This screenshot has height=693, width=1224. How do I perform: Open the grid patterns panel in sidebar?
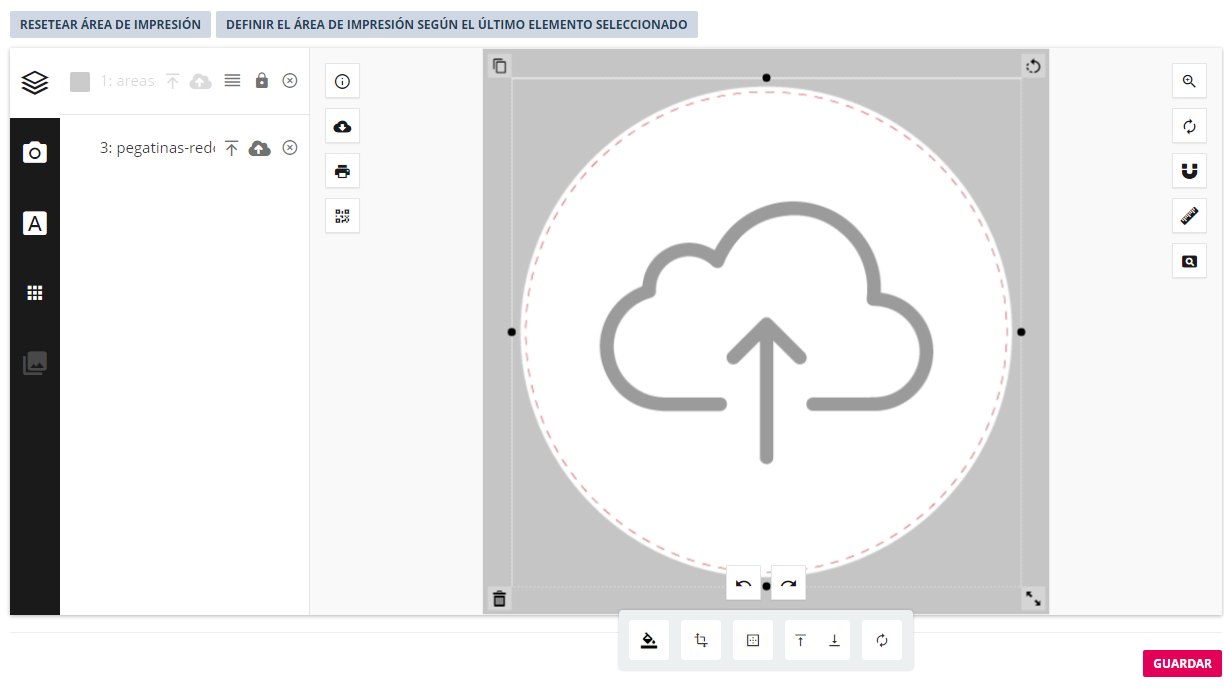[x=35, y=293]
